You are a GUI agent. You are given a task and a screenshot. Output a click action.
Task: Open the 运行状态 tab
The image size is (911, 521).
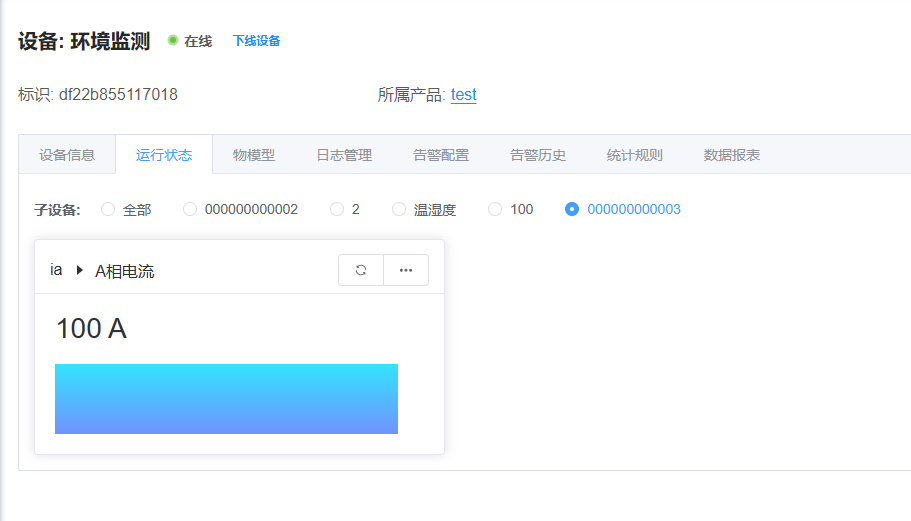click(164, 155)
